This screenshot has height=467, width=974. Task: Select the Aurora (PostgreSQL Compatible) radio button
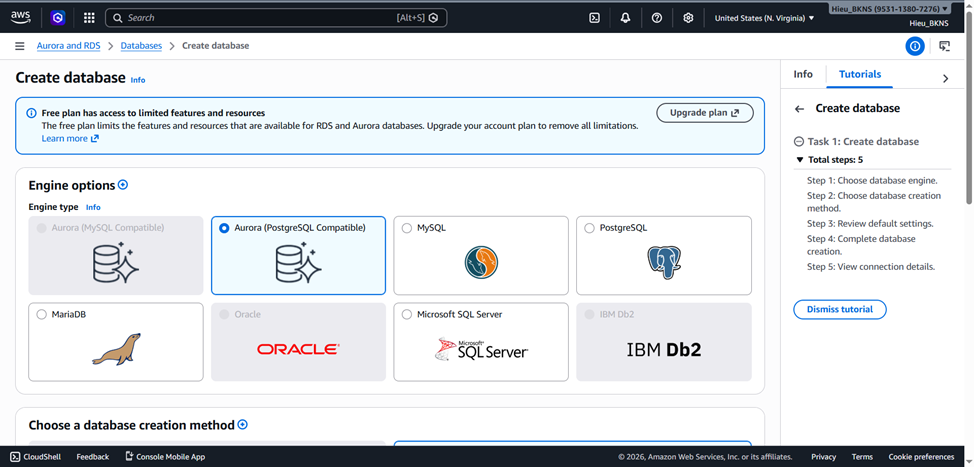click(224, 228)
